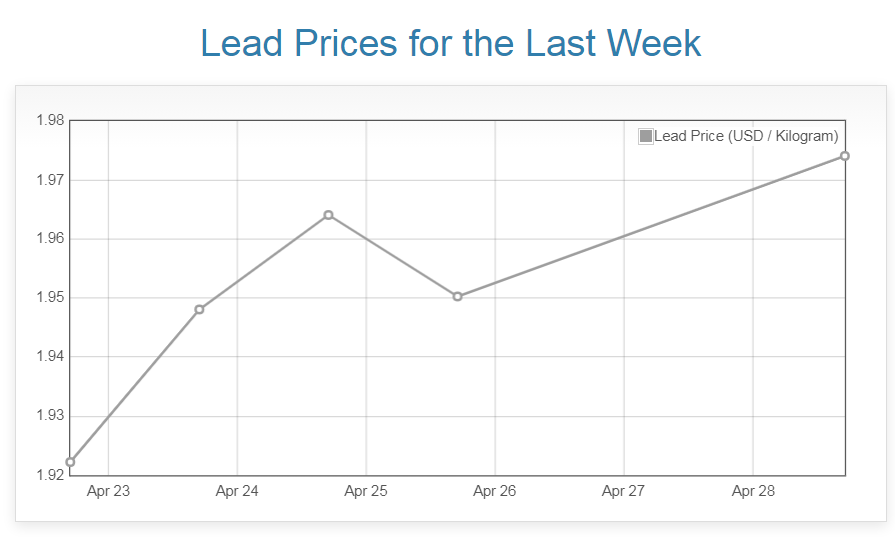Click the Apr 26 x-axis label
This screenshot has width=895, height=537.
(x=495, y=491)
